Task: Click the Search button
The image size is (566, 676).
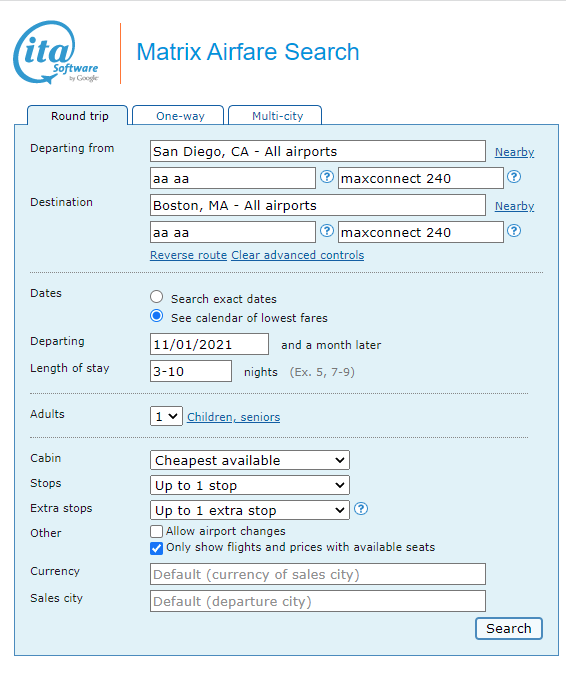Action: (x=509, y=629)
